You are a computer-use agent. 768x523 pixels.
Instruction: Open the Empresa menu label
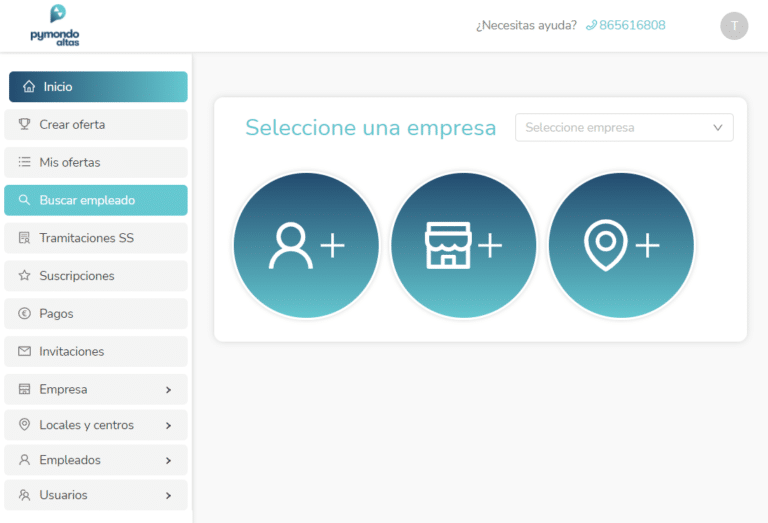point(63,389)
